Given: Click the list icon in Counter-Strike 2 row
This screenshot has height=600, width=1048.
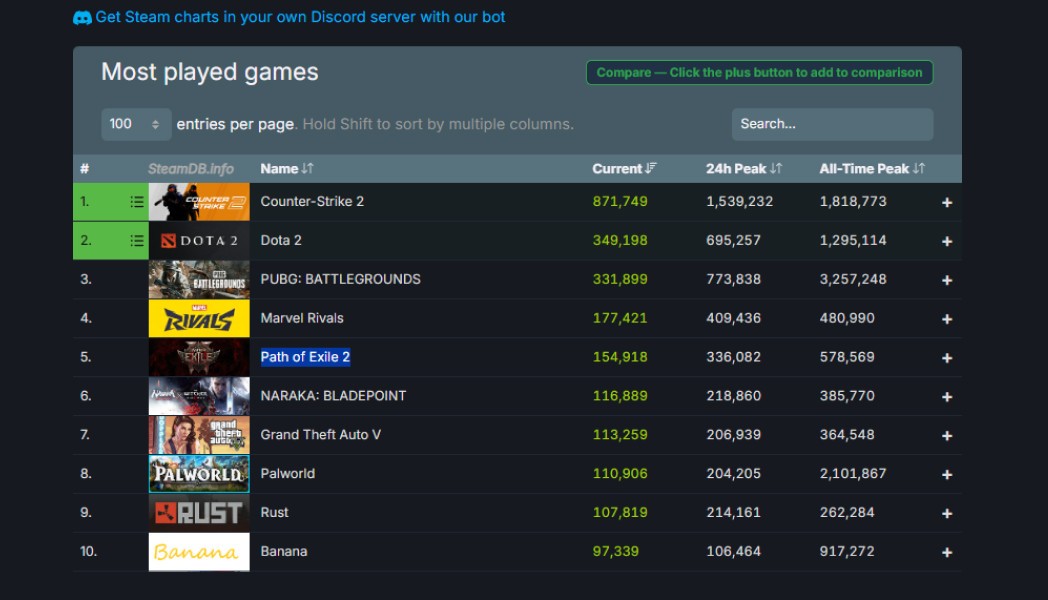Looking at the screenshot, I should tap(136, 202).
